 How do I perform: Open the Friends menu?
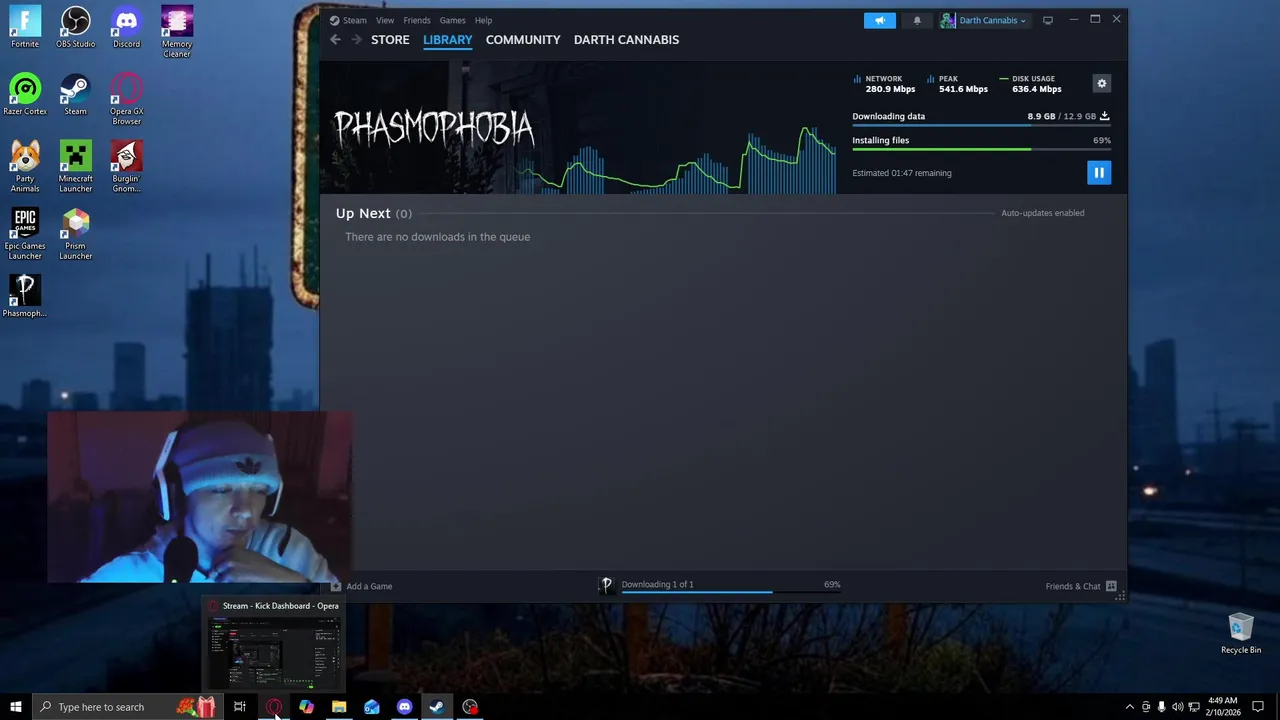pos(416,20)
